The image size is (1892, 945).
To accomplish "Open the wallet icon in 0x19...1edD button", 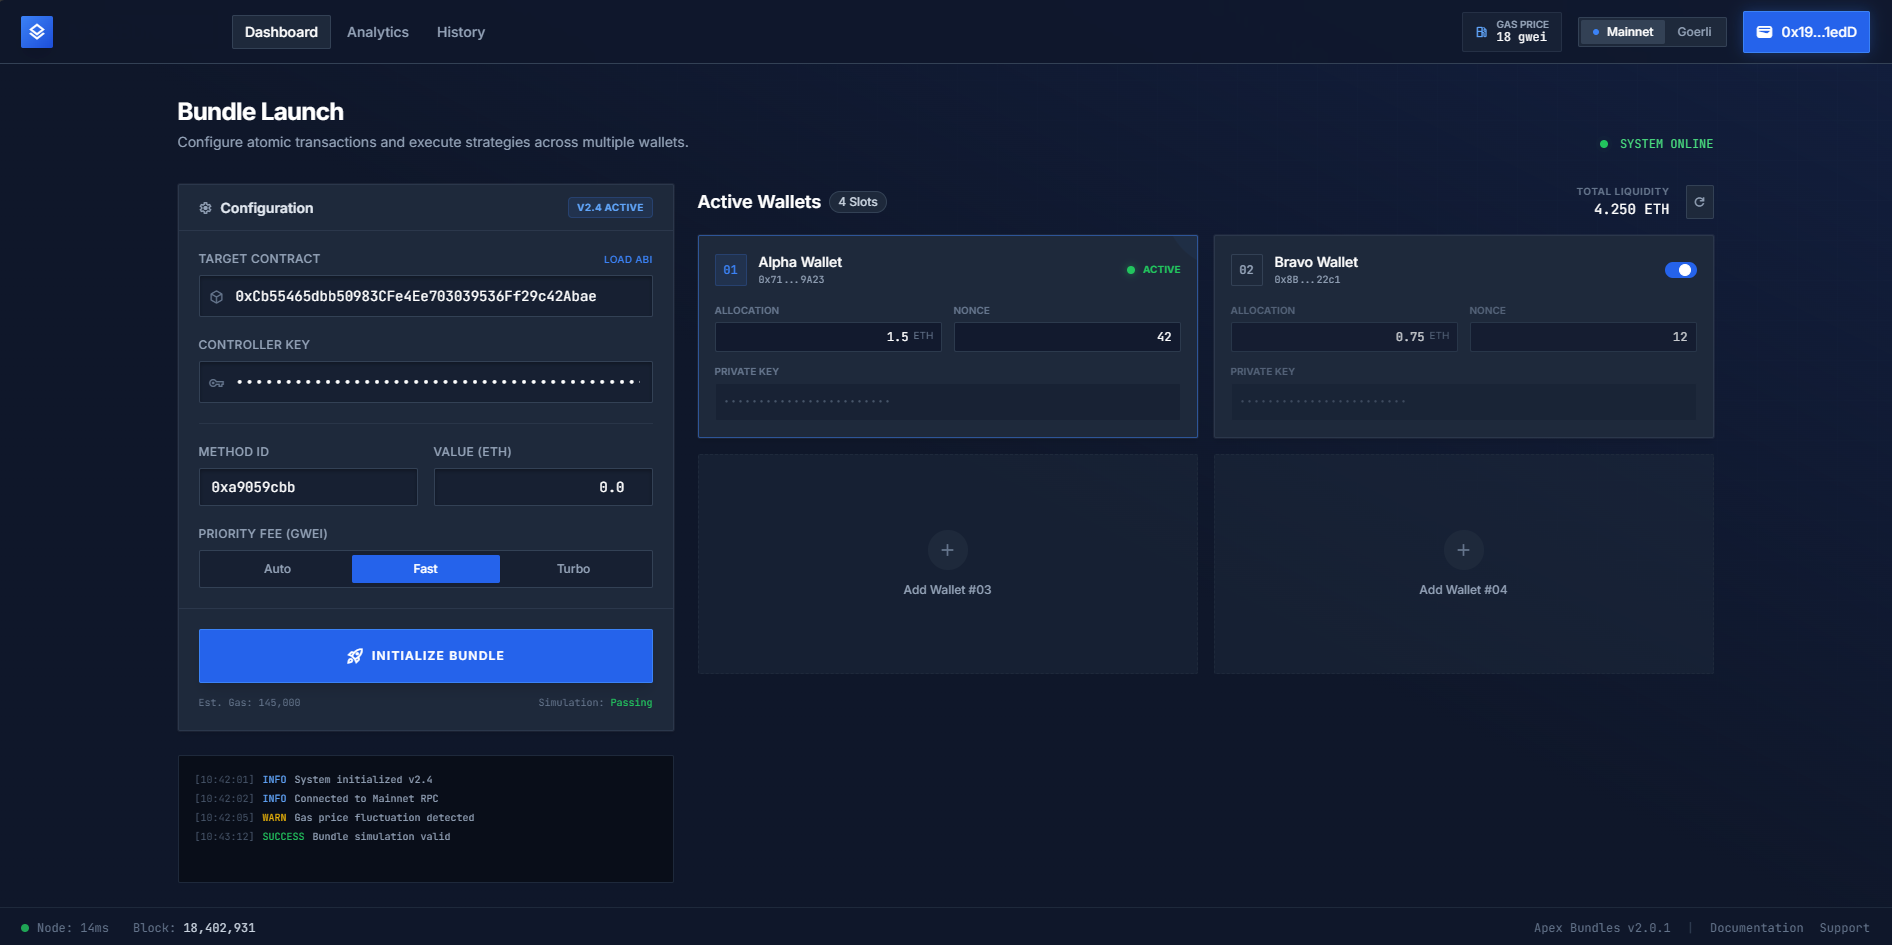I will pos(1764,31).
